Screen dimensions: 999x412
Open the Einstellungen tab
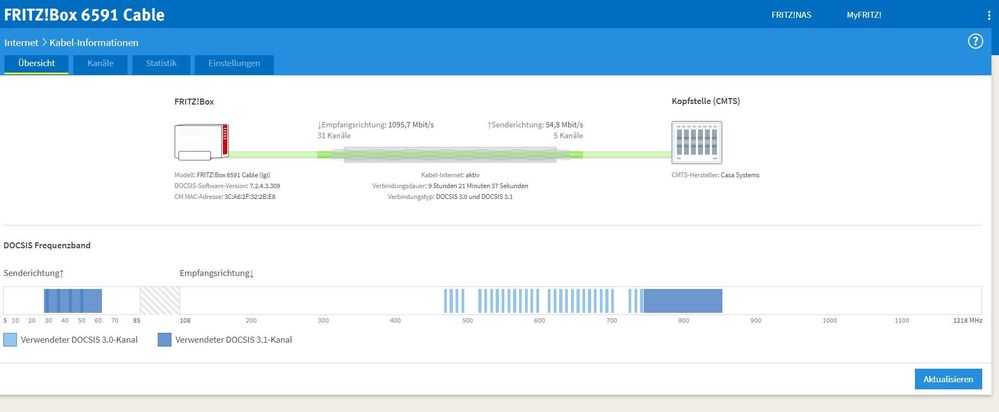click(234, 64)
